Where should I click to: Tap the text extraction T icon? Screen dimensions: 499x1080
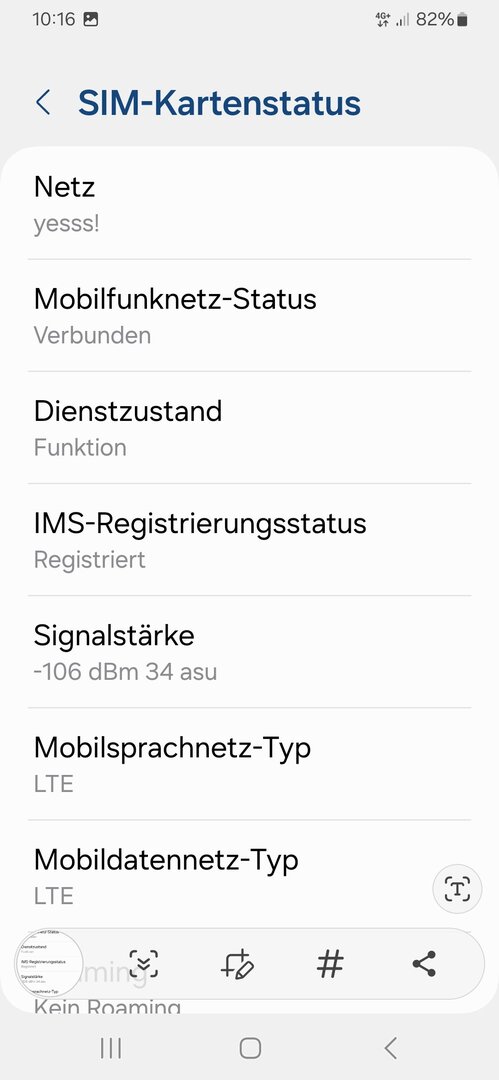coord(457,889)
